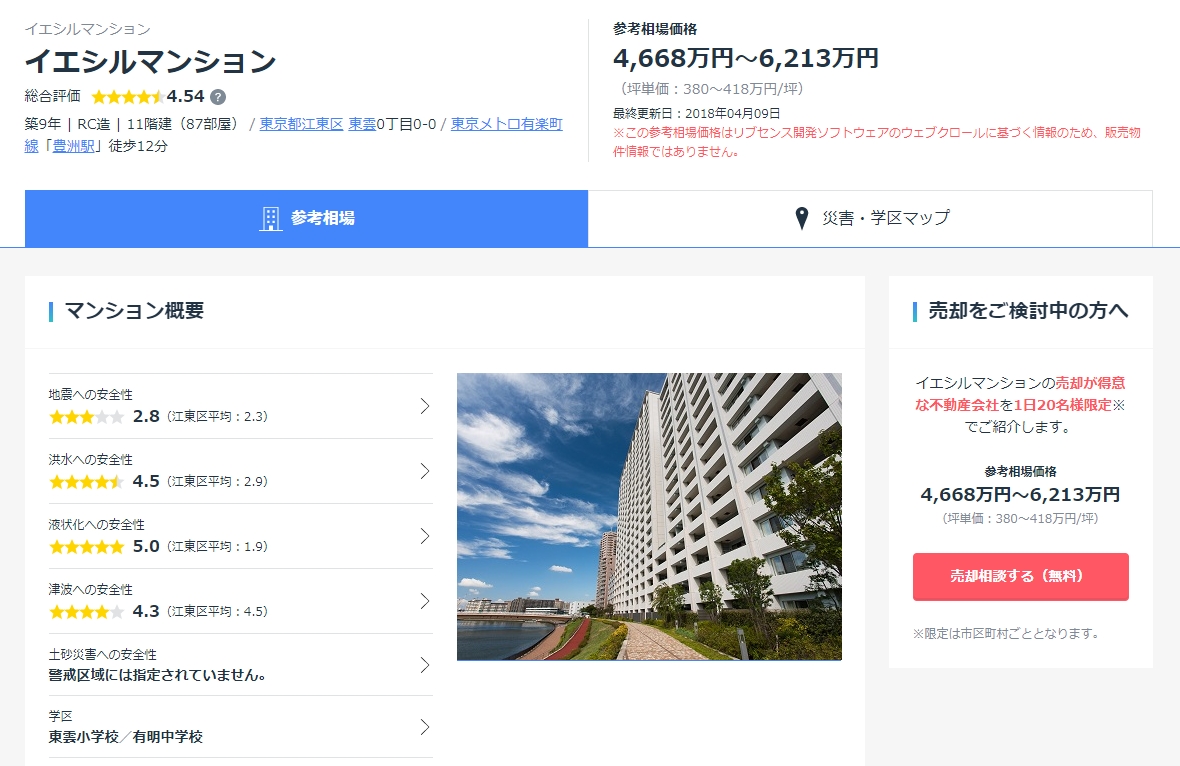This screenshot has width=1180, height=766.
Task: Click the 4,668万円〜6,213万円 price at top
Action: (x=746, y=58)
